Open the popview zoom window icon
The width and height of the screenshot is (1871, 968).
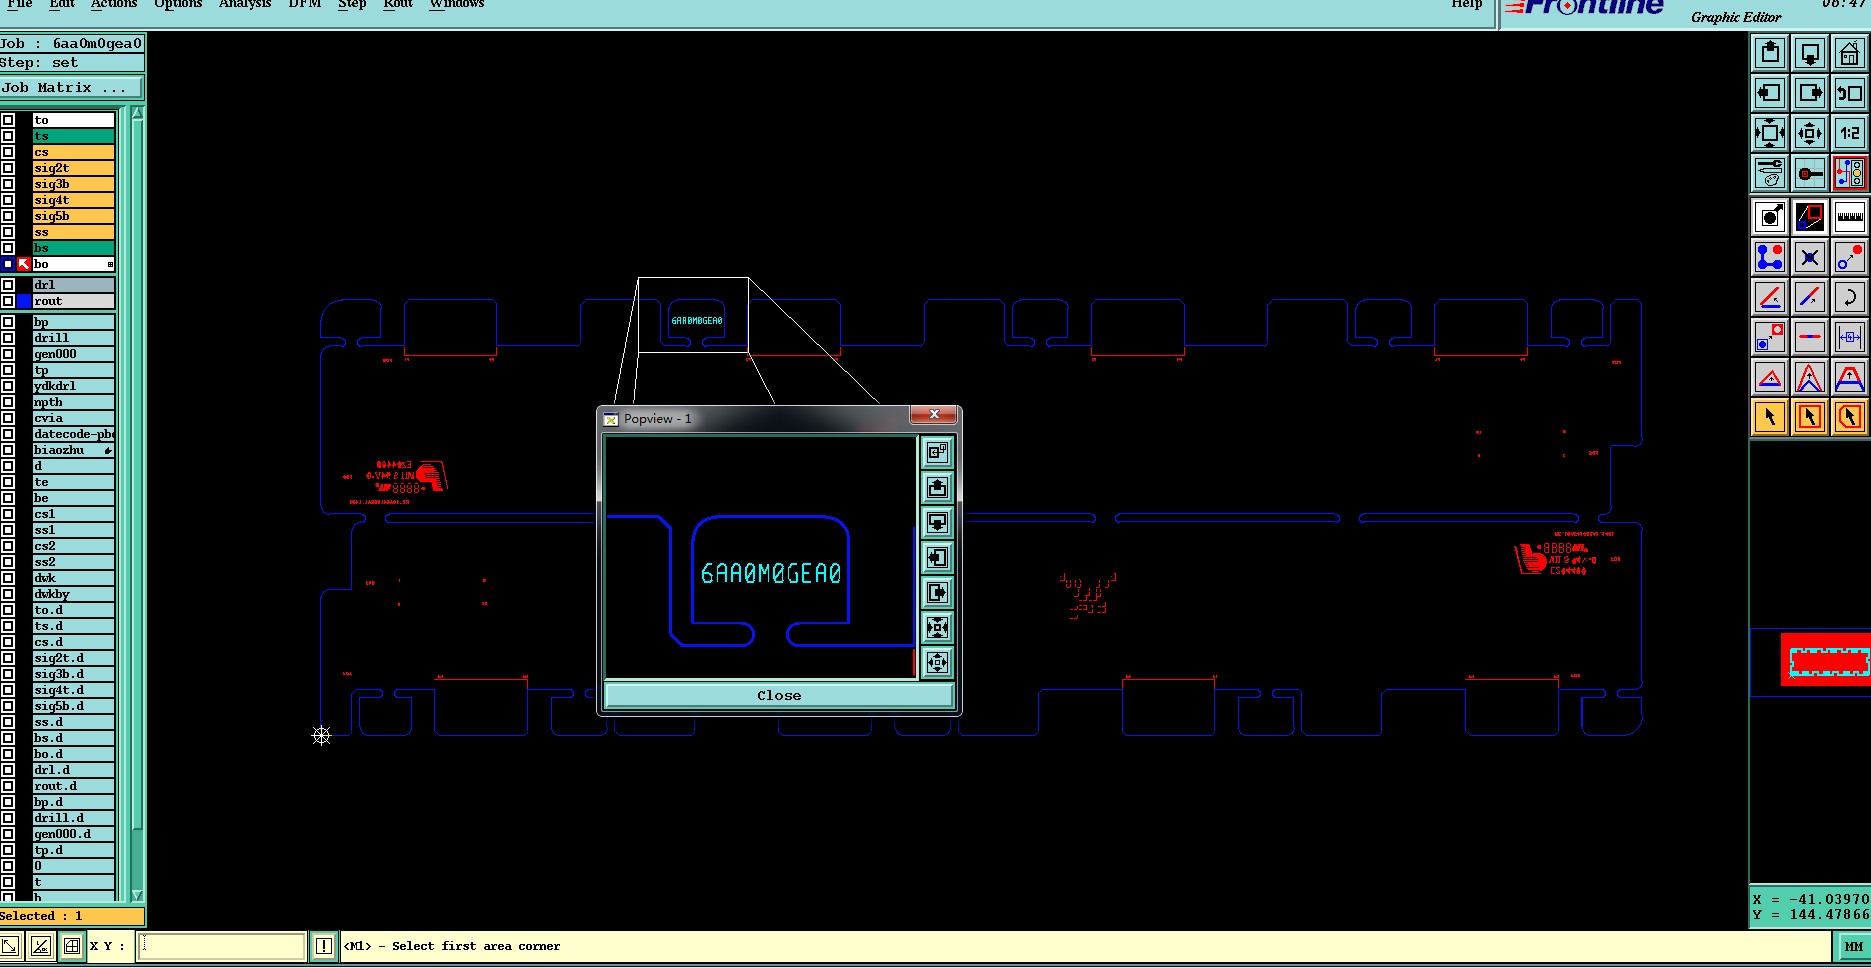click(1810, 217)
